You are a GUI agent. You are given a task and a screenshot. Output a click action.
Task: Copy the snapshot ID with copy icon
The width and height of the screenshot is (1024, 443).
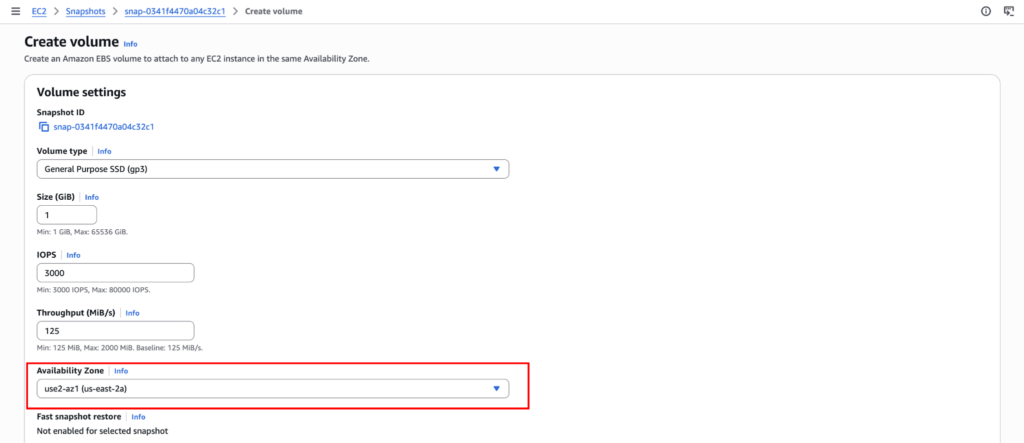pos(44,127)
